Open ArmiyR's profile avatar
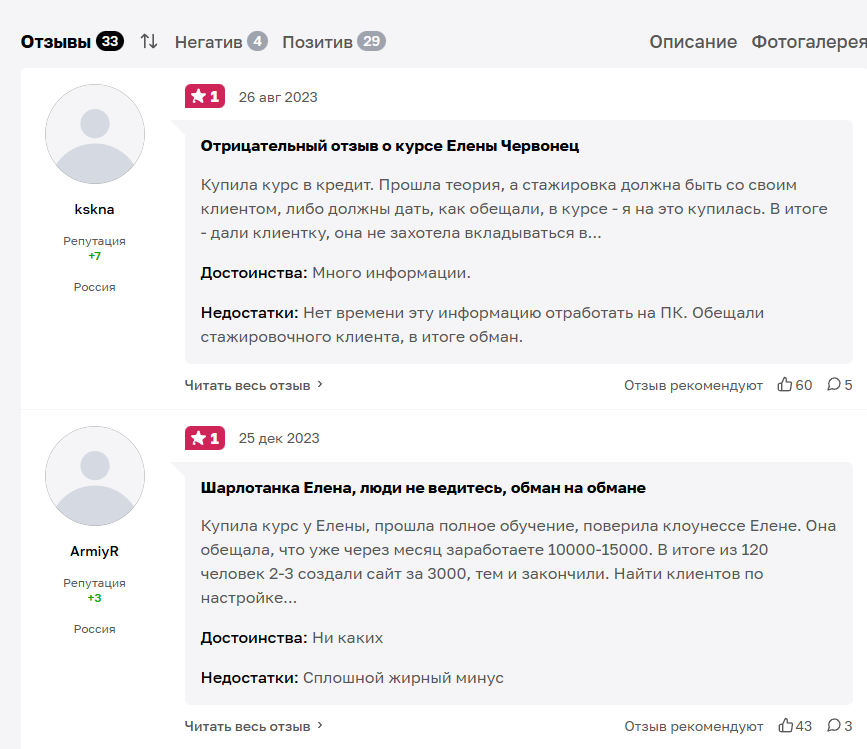Image resolution: width=867 pixels, height=749 pixels. click(x=95, y=476)
